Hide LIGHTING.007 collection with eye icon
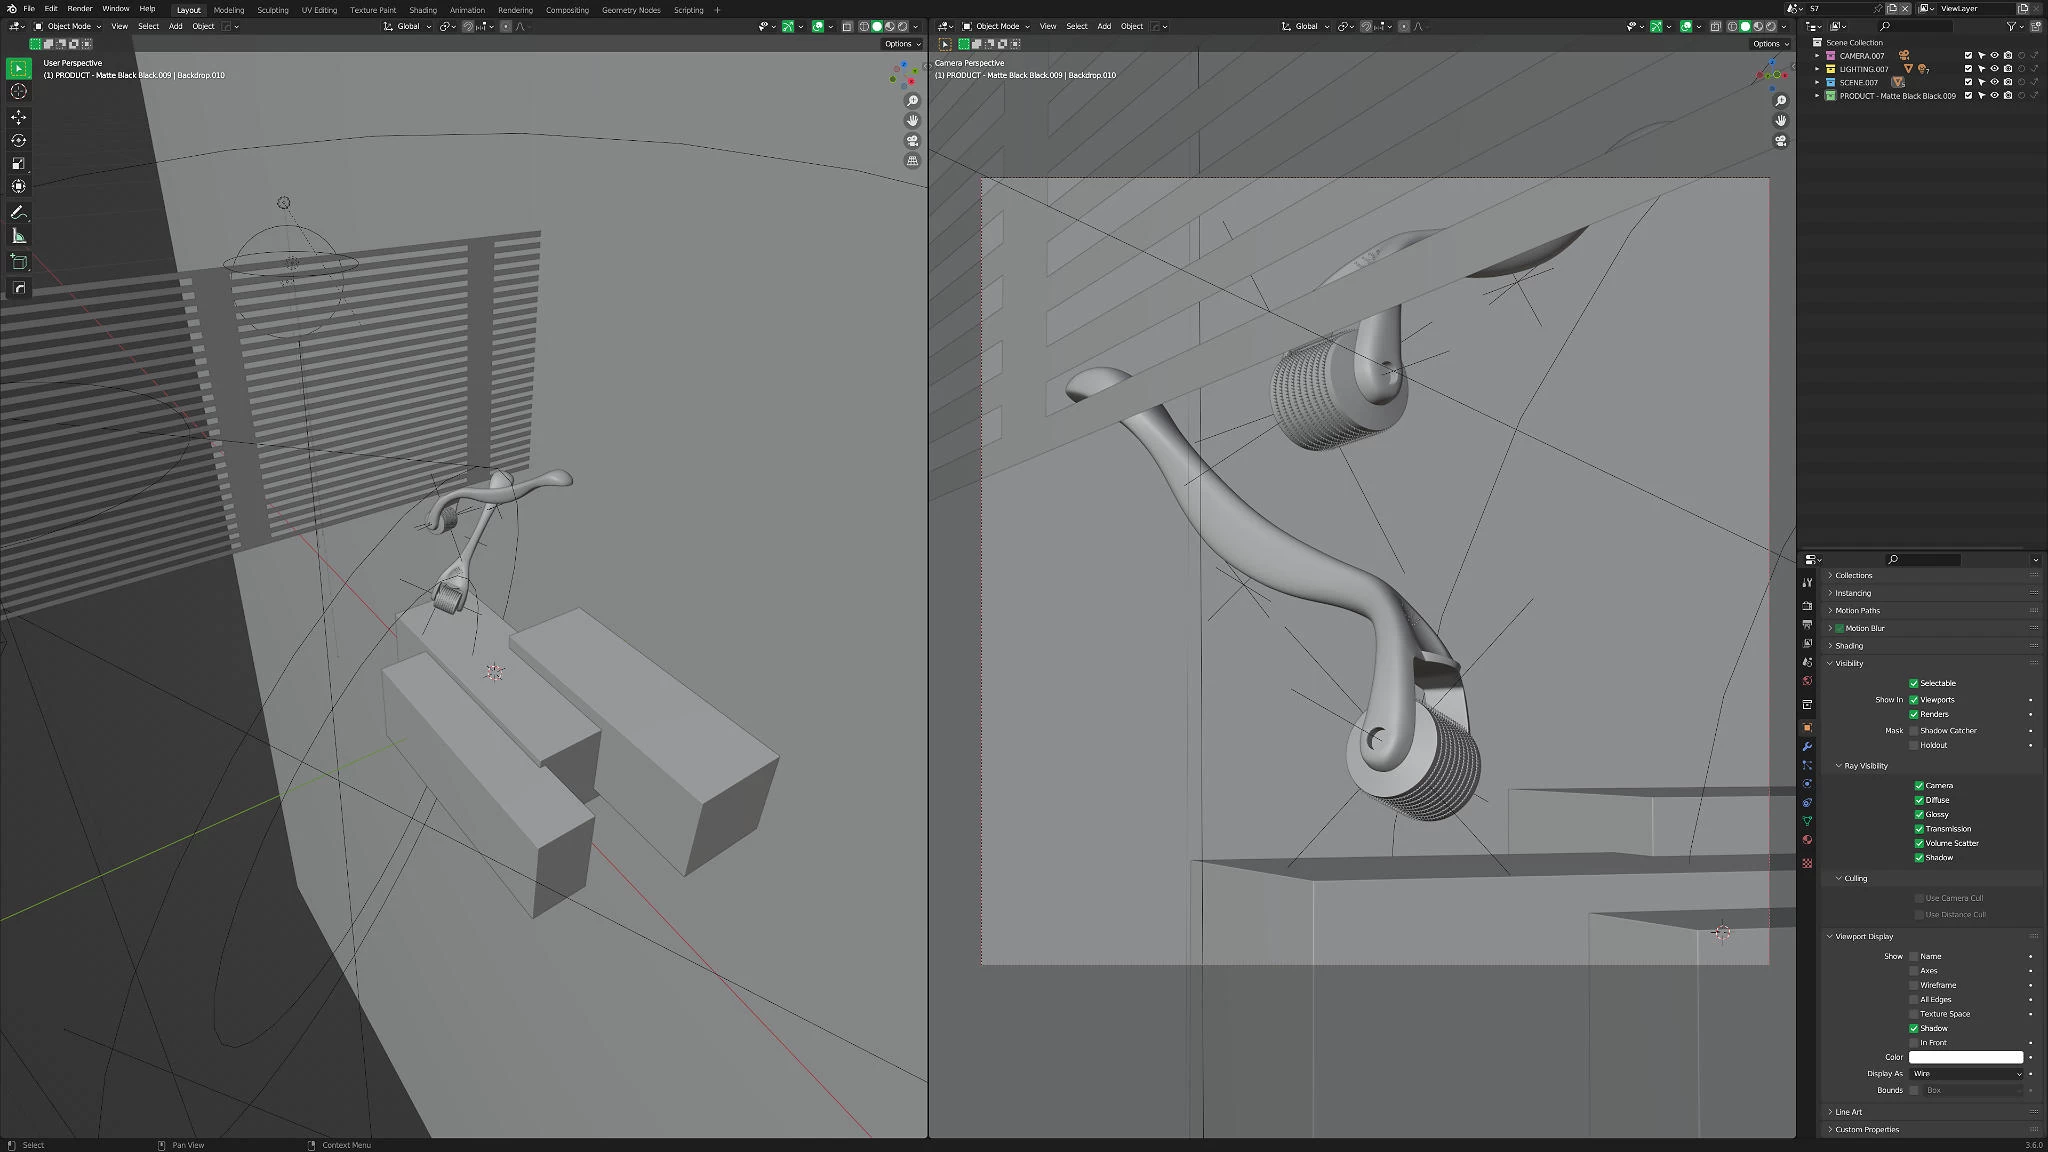This screenshot has width=2048, height=1152. tap(1994, 69)
